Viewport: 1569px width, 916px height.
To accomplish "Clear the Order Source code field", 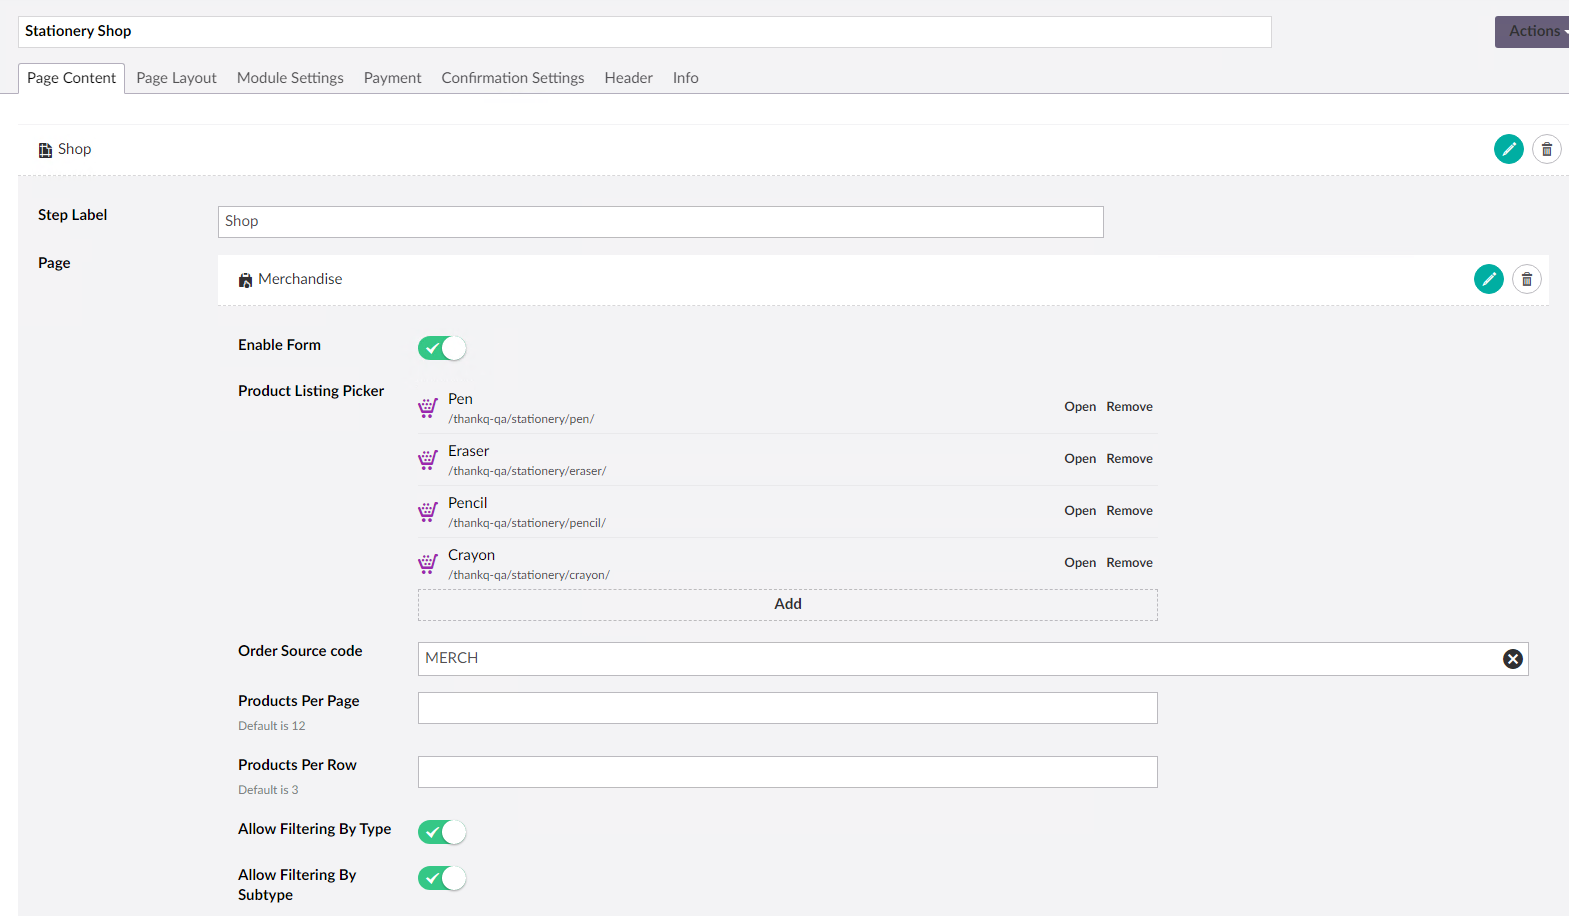I will pyautogui.click(x=1512, y=658).
